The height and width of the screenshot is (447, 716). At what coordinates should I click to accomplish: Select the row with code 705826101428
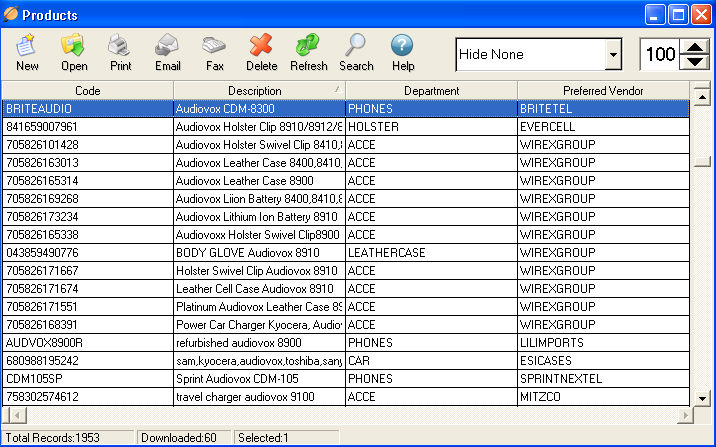[x=346, y=145]
